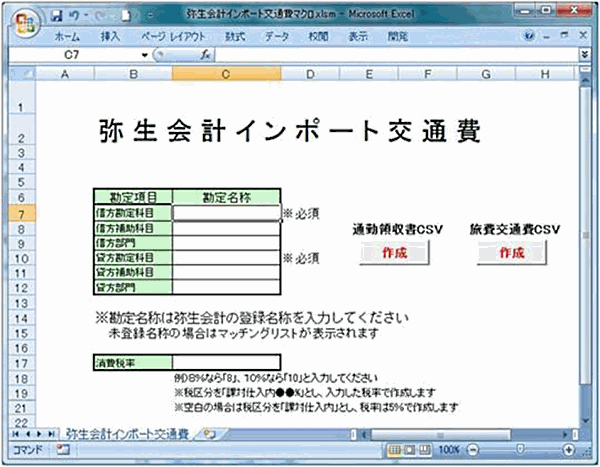600x467 pixels.
Task: Click the 貸方部門 name input cell
Action: (227, 287)
